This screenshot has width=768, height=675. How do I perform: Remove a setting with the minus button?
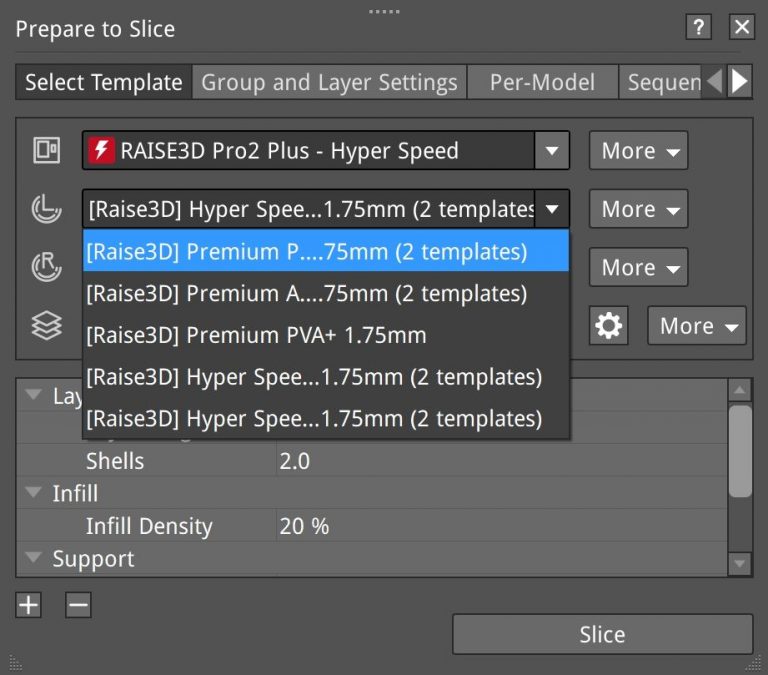point(78,605)
